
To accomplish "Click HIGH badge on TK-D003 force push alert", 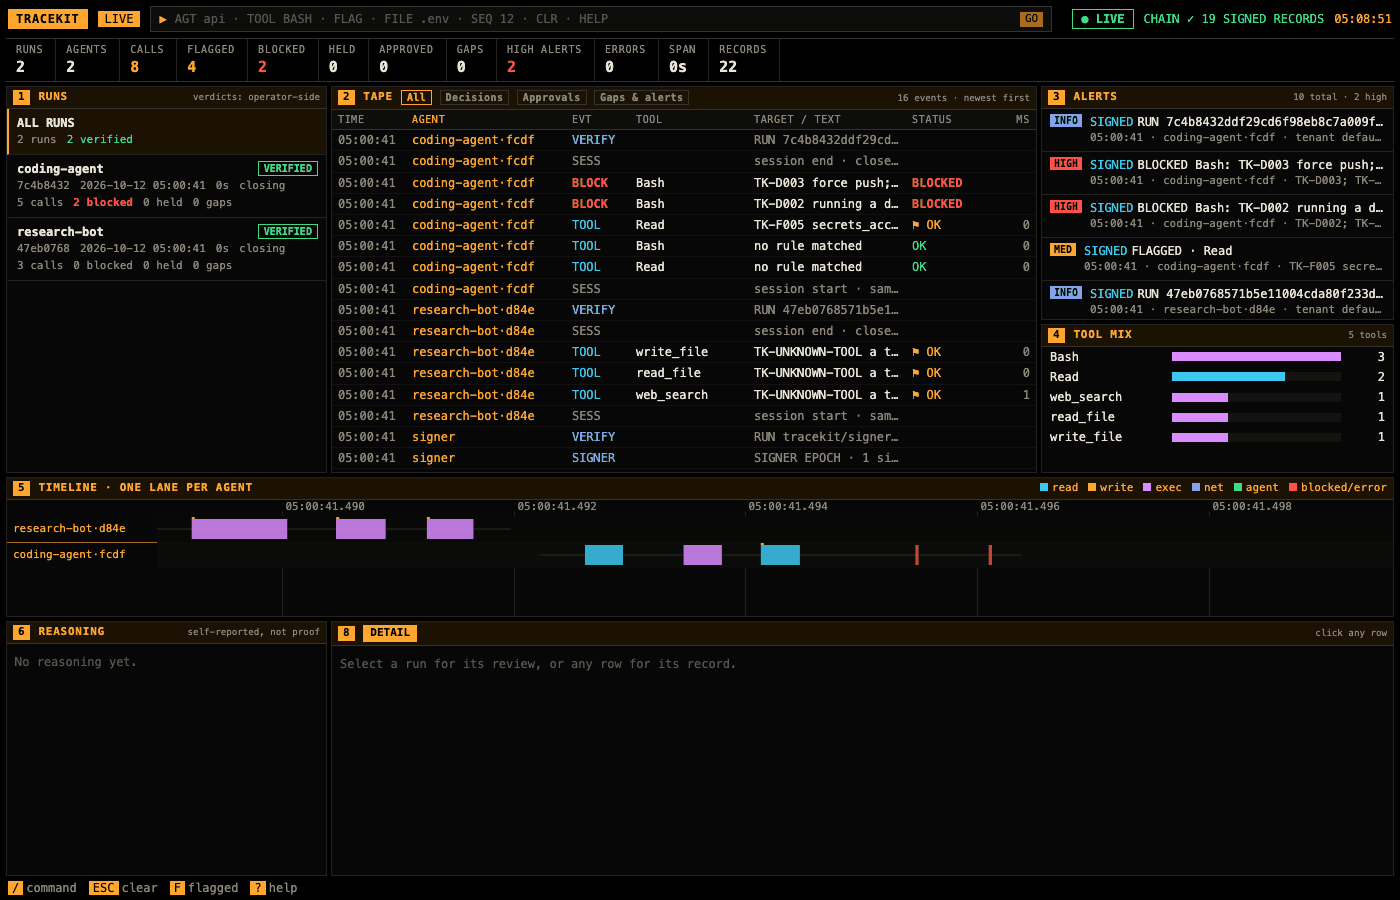I will [x=1066, y=164].
